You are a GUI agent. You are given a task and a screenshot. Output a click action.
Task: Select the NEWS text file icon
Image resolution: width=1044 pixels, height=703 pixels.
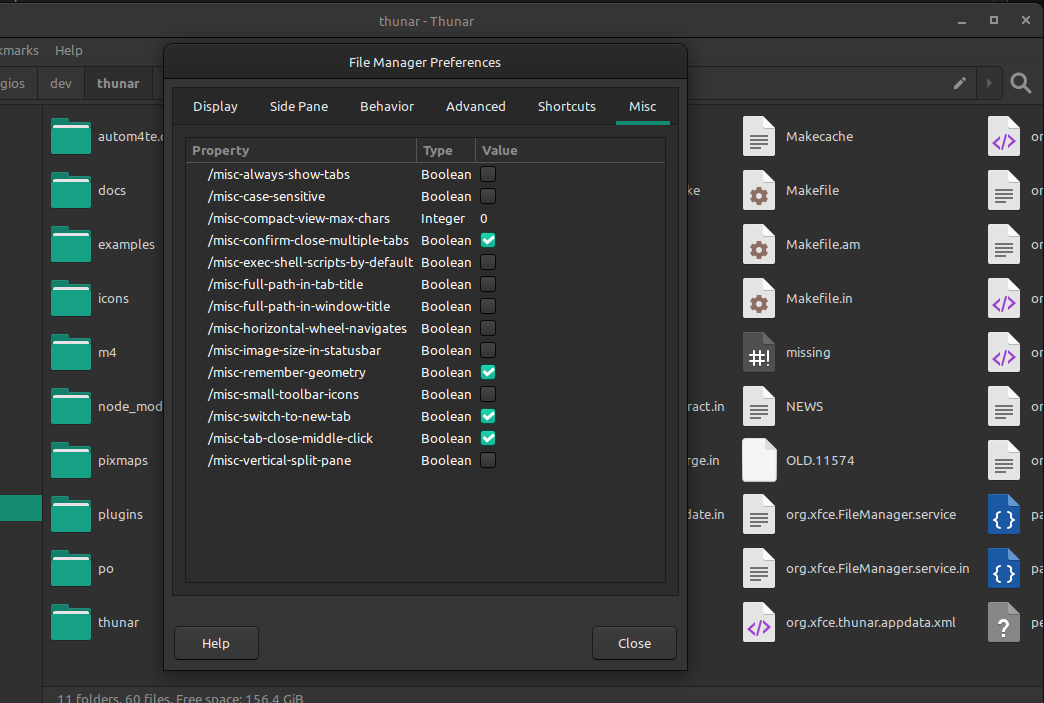[759, 405]
